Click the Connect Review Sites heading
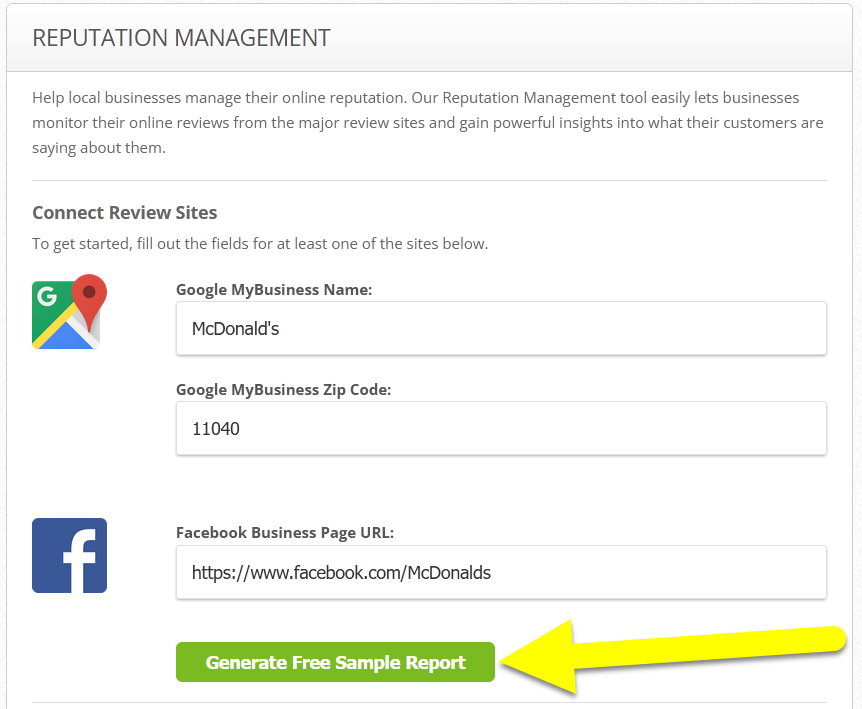862x709 pixels. pyautogui.click(x=125, y=213)
